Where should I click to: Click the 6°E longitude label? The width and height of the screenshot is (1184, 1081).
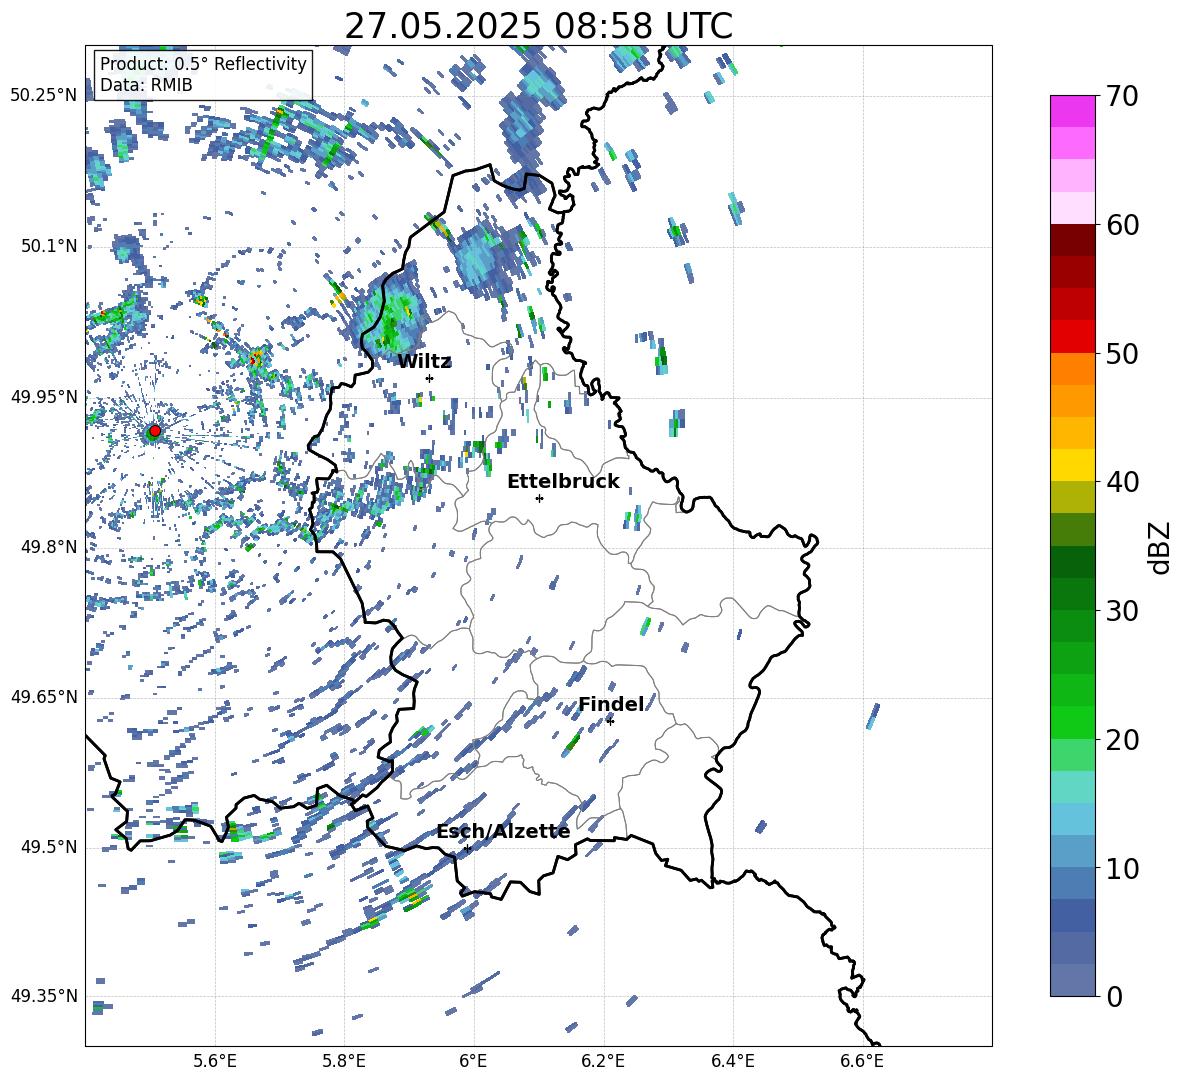coord(473,1061)
